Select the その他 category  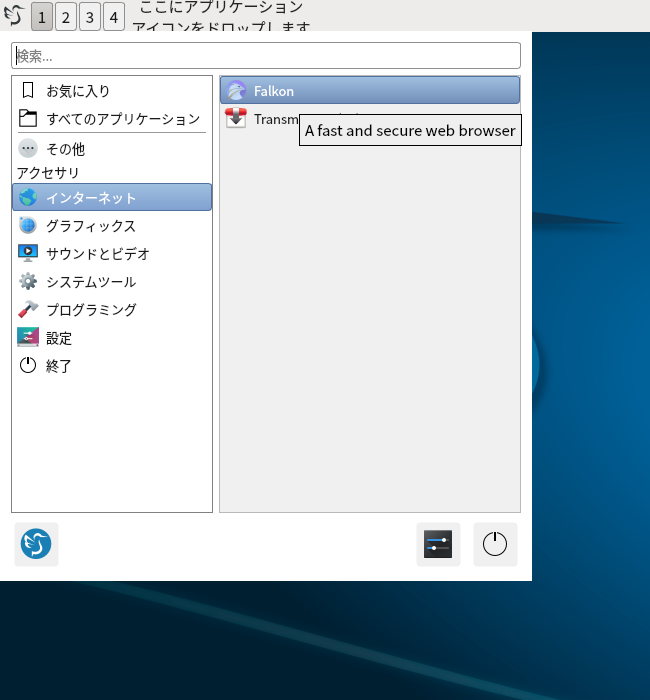[x=112, y=149]
